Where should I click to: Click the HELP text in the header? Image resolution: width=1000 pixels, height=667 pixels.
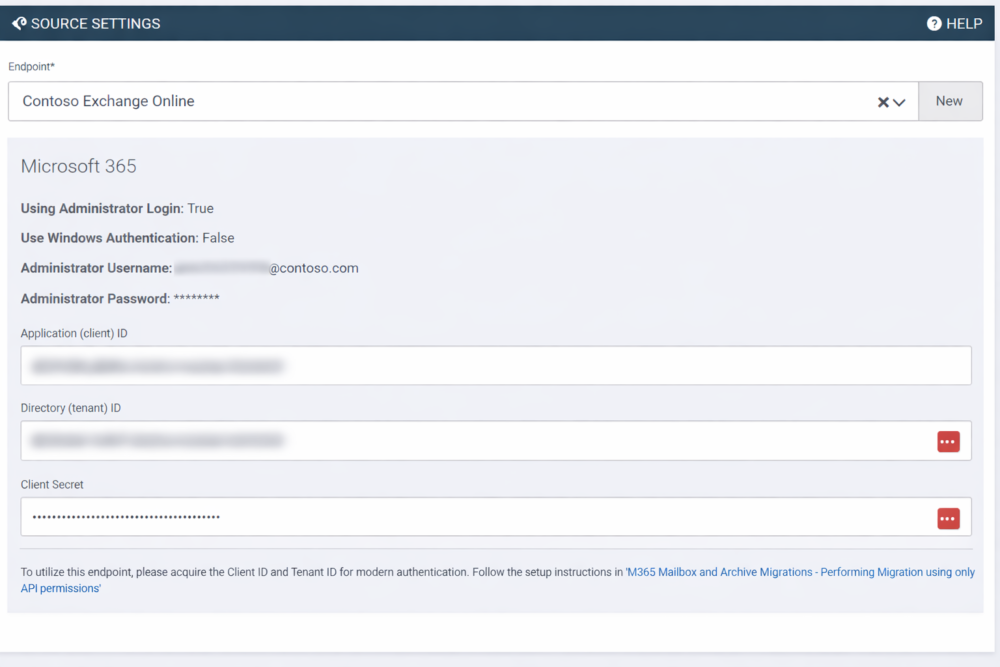(x=964, y=24)
